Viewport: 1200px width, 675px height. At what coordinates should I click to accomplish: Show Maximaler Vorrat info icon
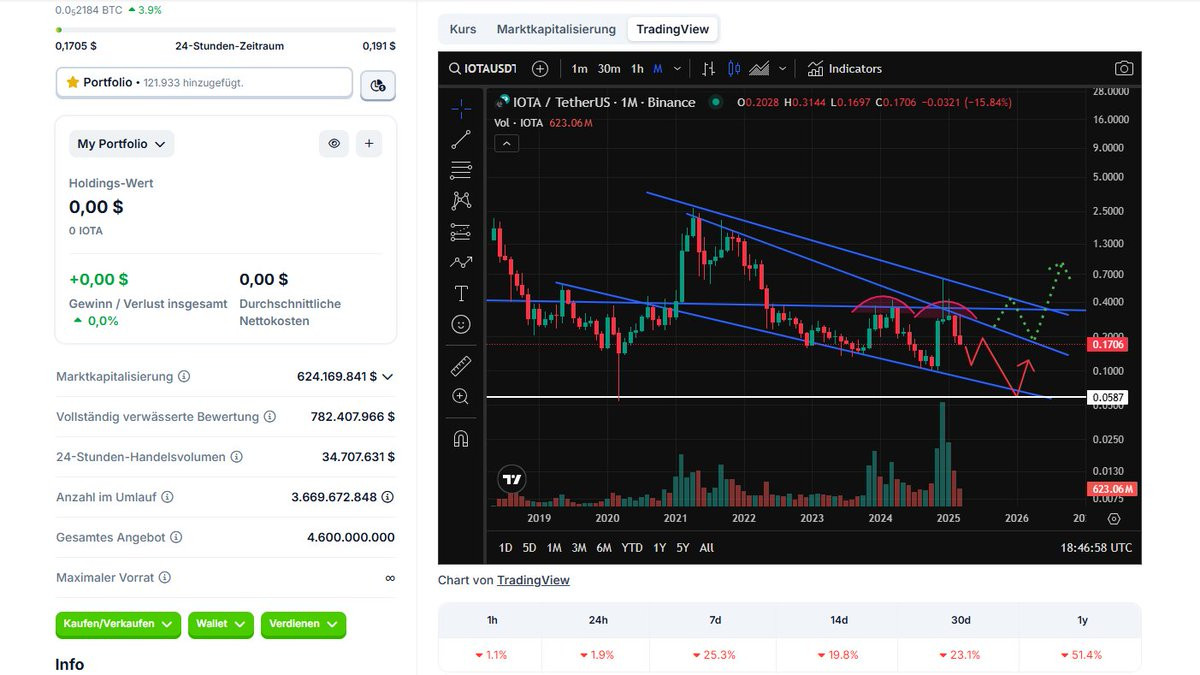click(165, 577)
